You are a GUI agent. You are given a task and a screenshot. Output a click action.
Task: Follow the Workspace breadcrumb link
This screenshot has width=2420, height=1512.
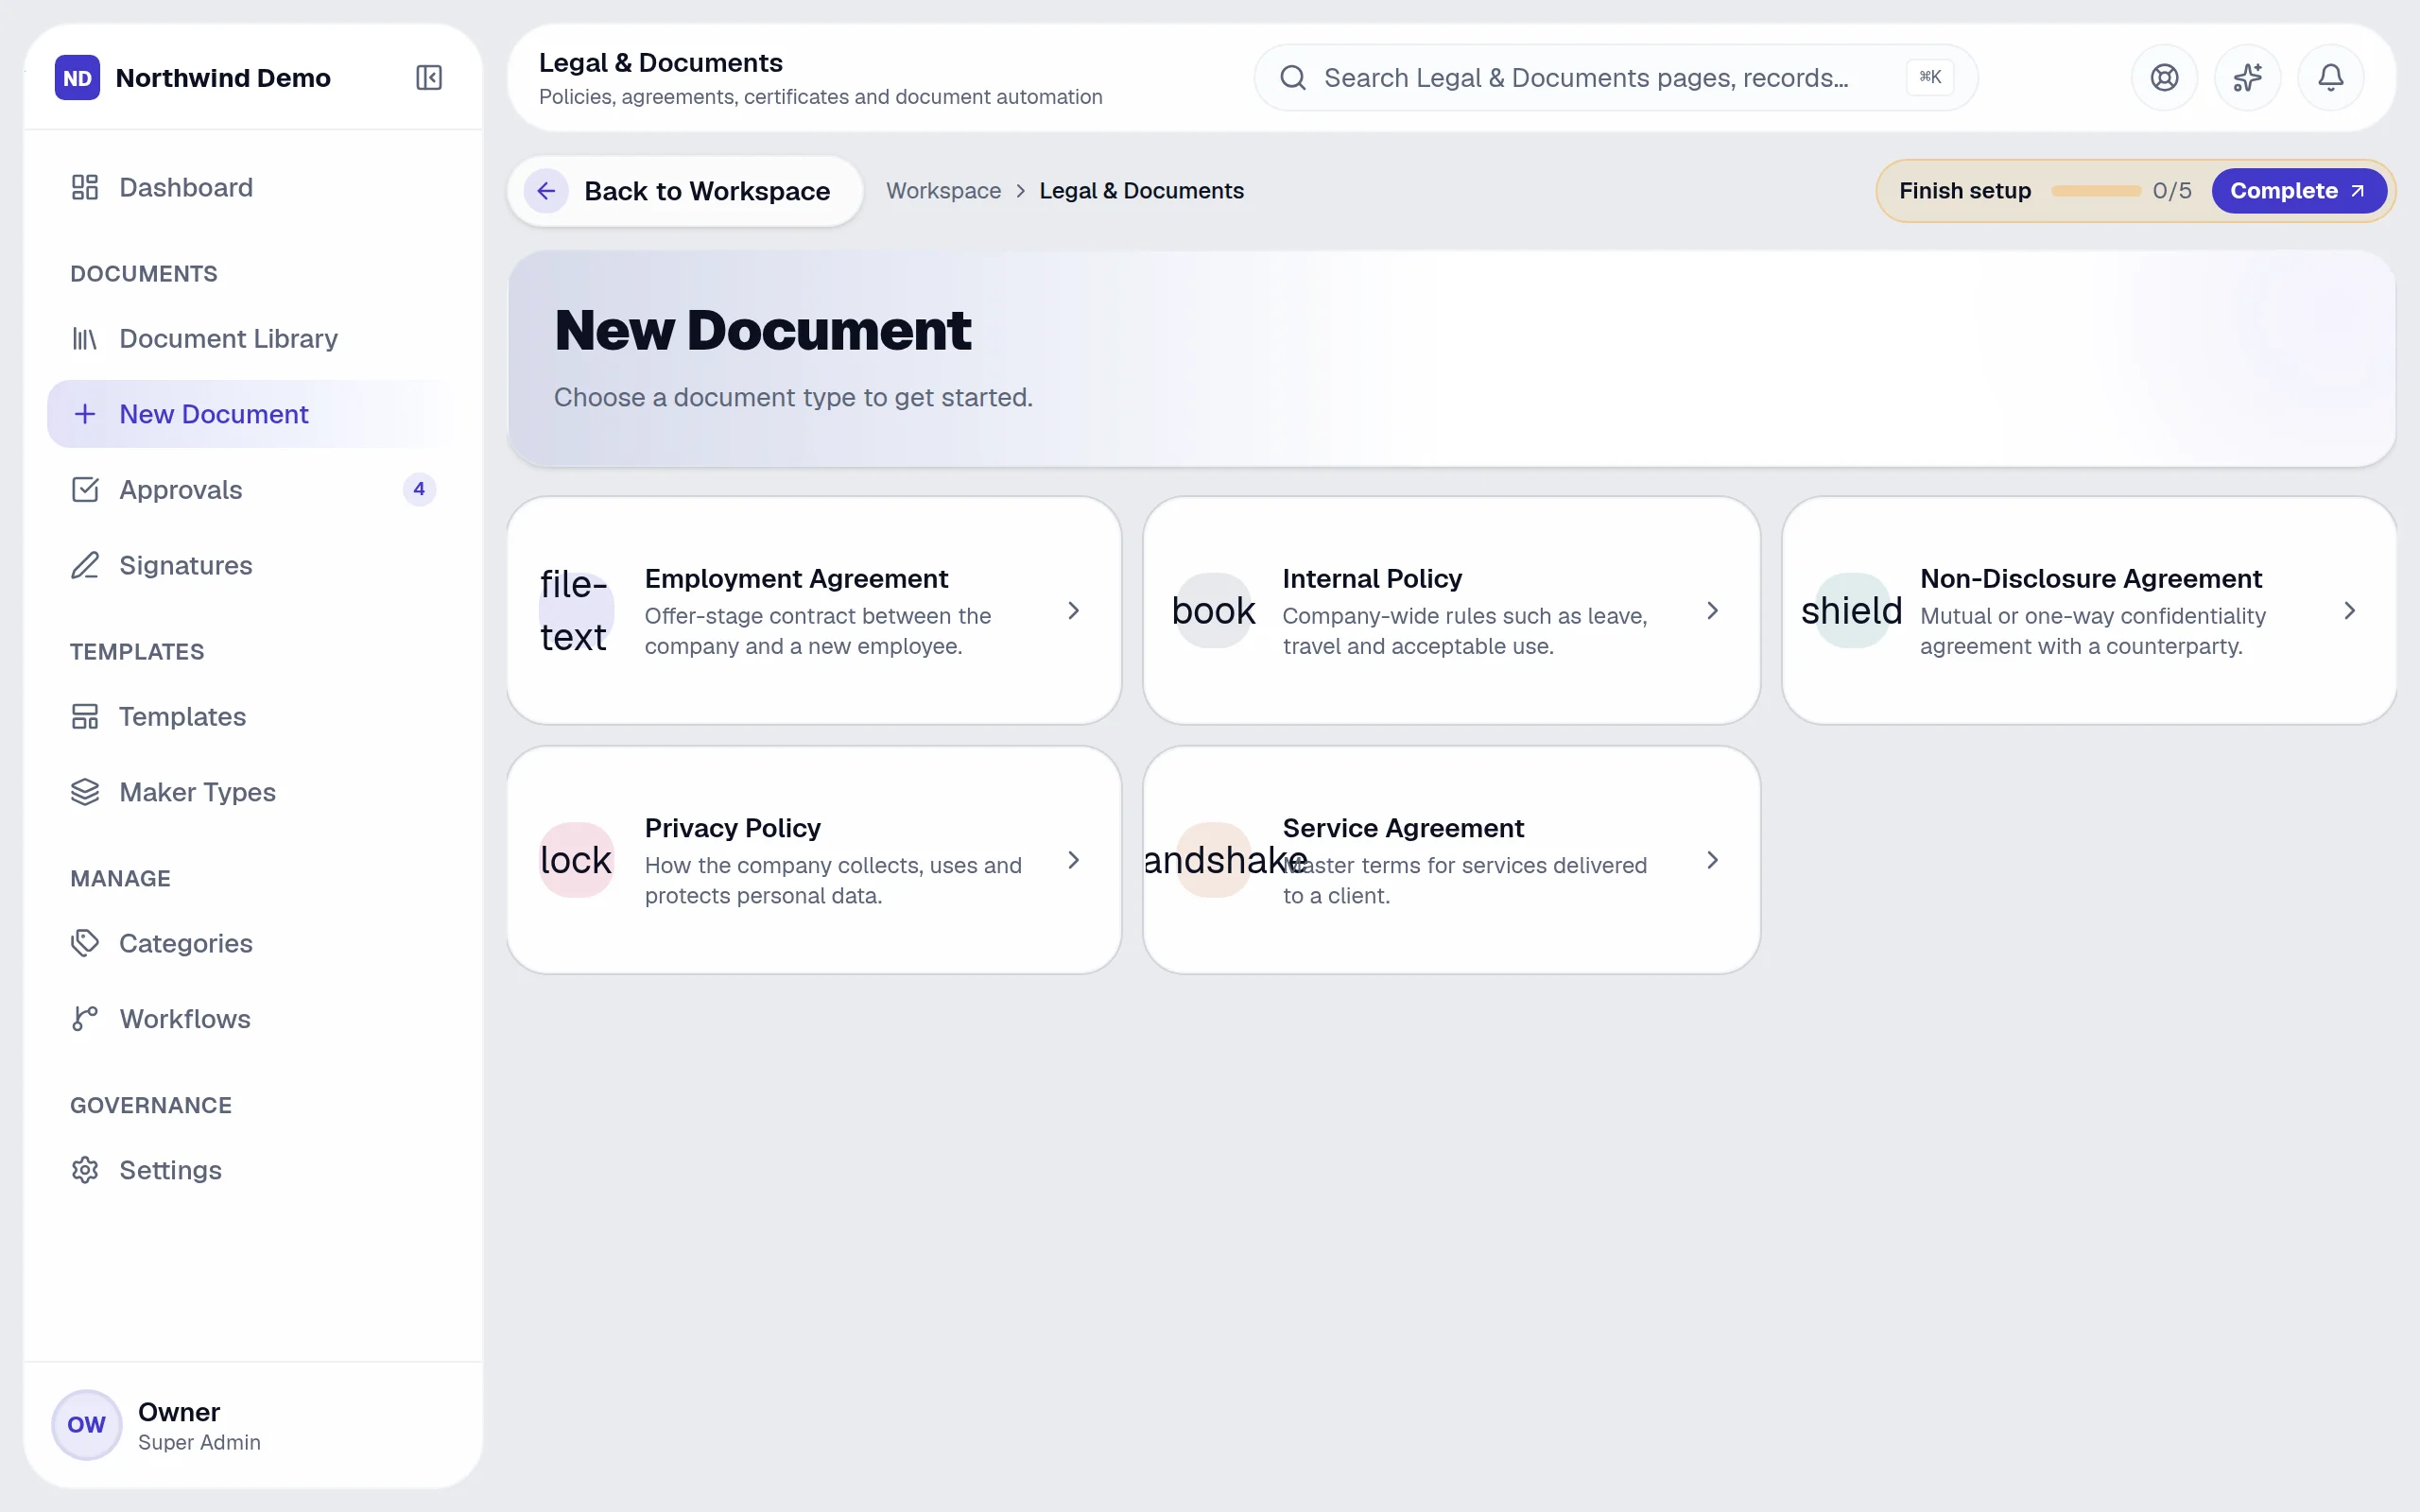pos(943,191)
